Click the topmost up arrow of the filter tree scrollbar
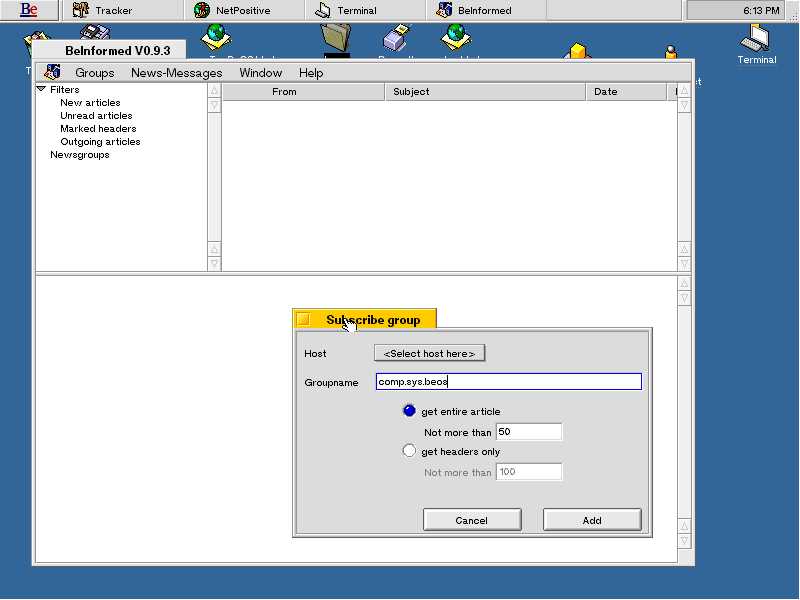Screen dimensions: 800x600 [214, 91]
